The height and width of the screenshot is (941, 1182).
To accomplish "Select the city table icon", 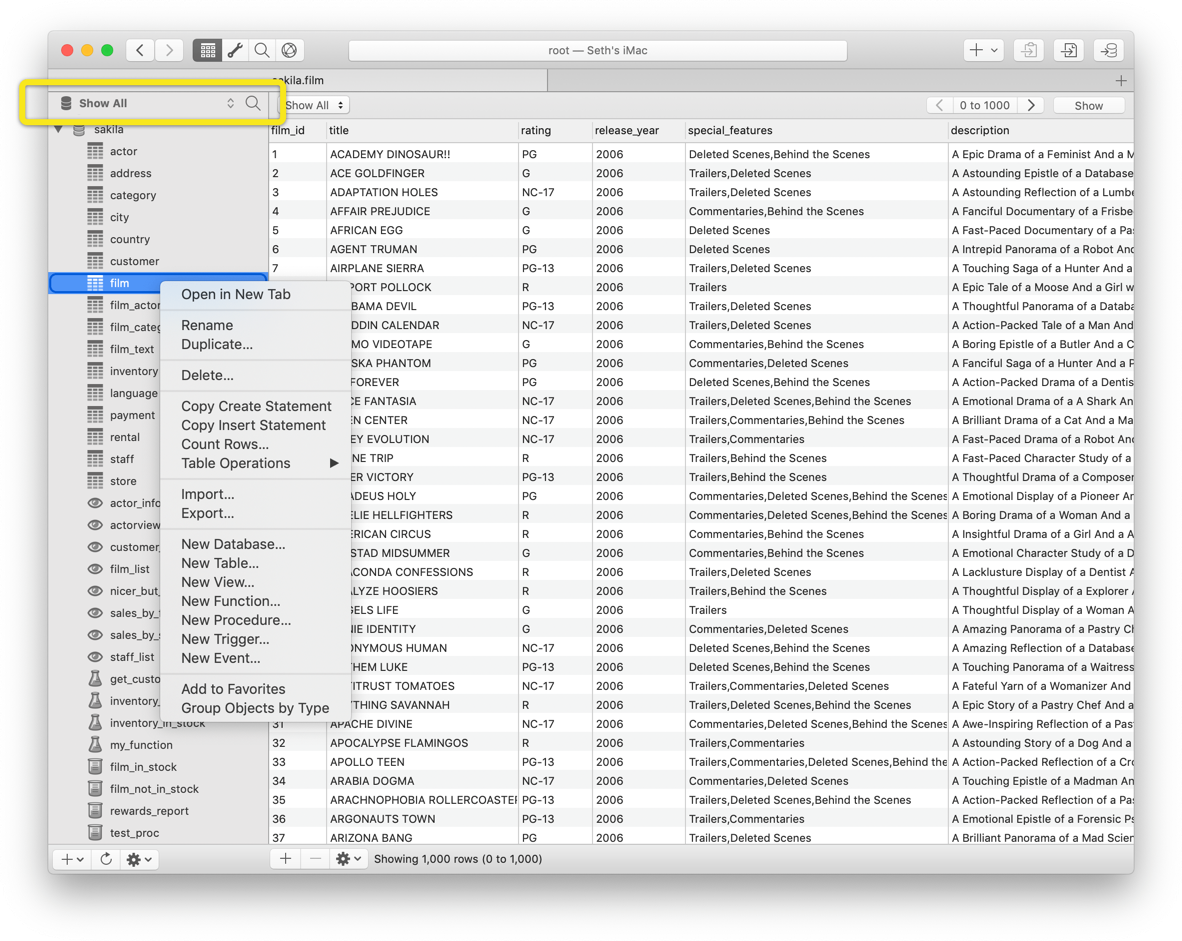I will (x=95, y=217).
